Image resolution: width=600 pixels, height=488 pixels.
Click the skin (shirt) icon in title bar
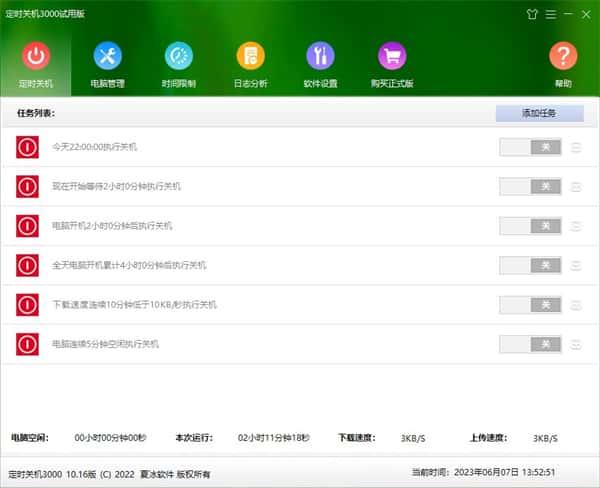(x=531, y=14)
